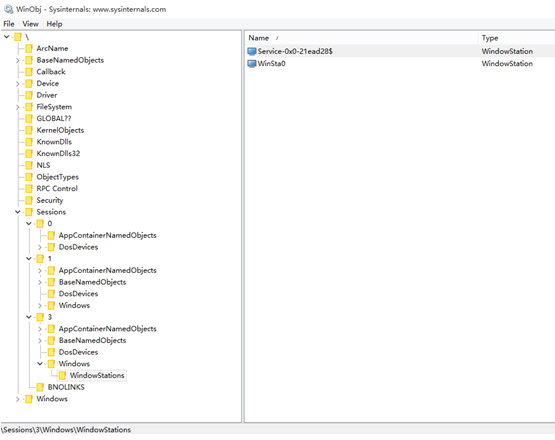Select WindowStations folder icon
This screenshot has width=555, height=440.
[62, 376]
